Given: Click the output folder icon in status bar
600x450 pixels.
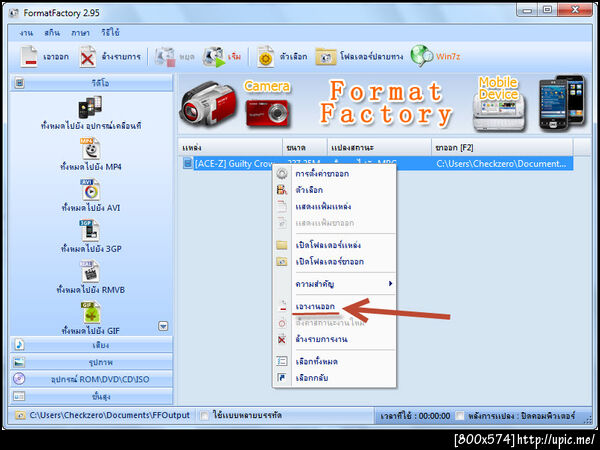Looking at the screenshot, I should click(x=20, y=415).
